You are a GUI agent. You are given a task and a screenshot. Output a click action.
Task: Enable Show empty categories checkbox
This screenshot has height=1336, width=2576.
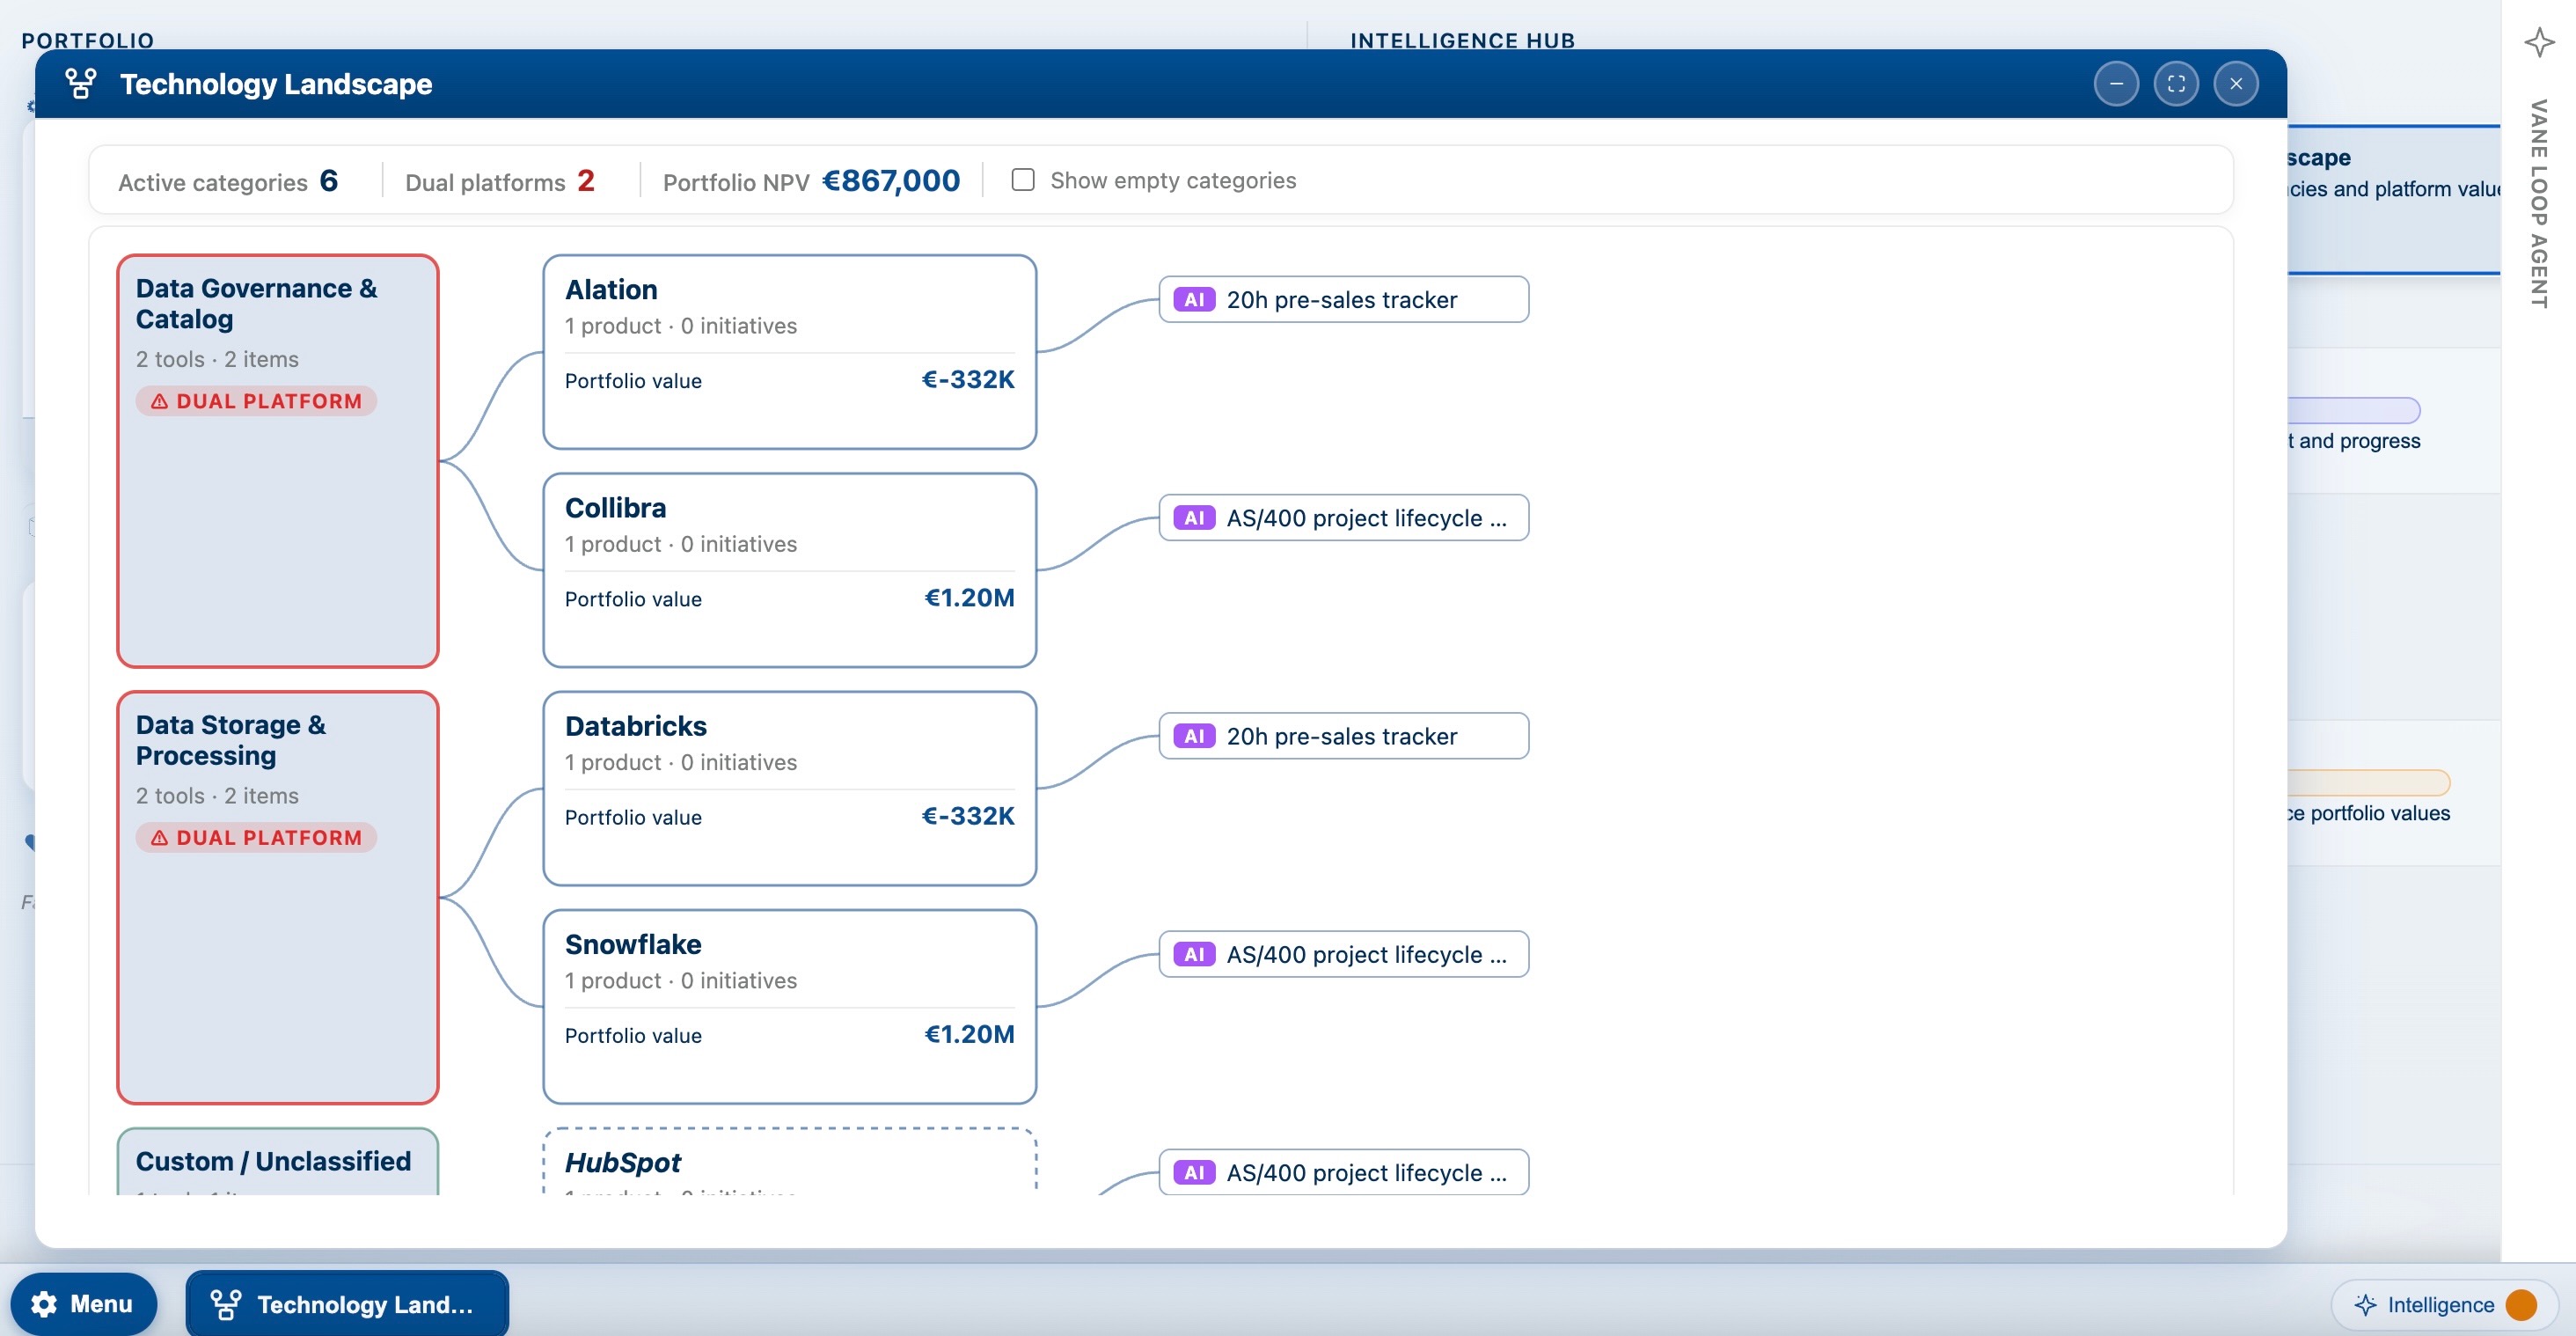(x=1022, y=180)
